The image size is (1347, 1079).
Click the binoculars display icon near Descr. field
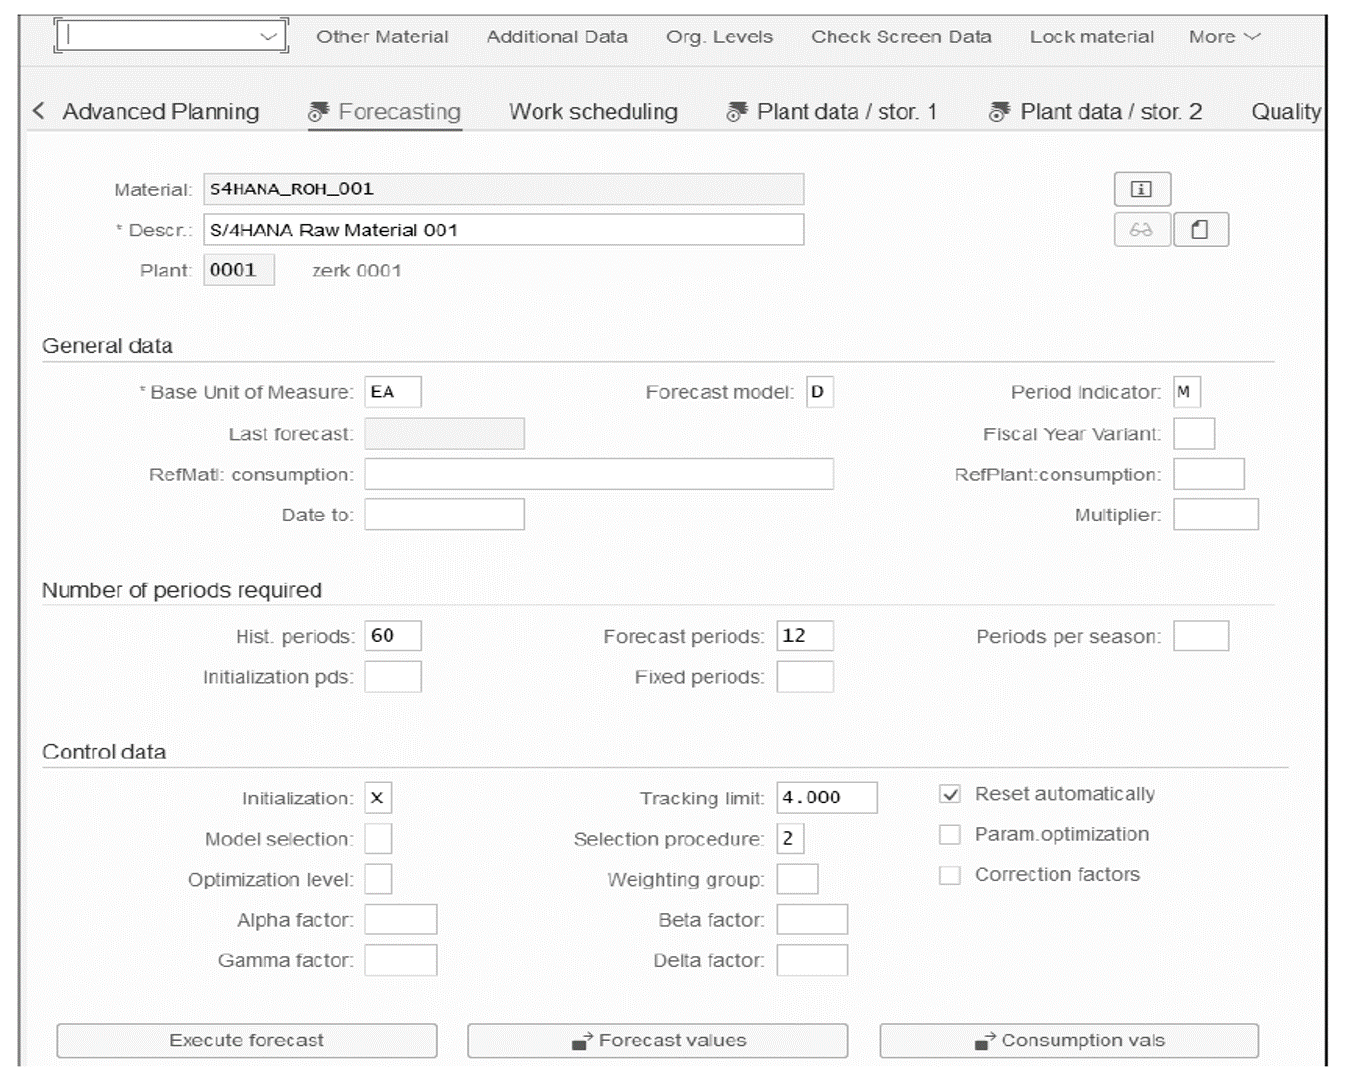[1142, 229]
